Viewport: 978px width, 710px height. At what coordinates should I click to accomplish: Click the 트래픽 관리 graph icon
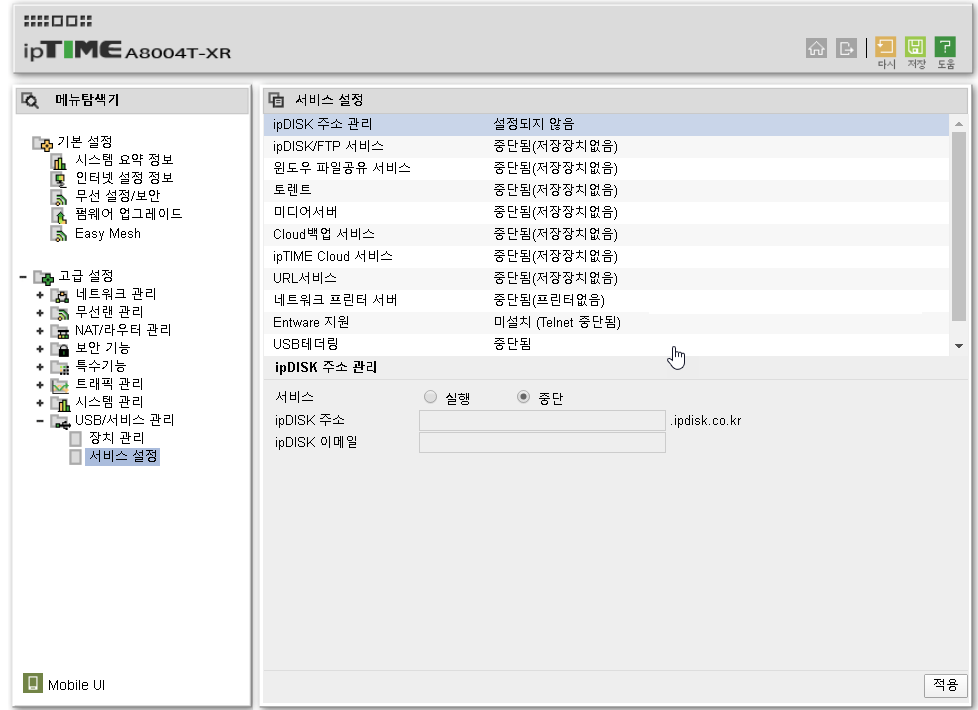(x=60, y=386)
